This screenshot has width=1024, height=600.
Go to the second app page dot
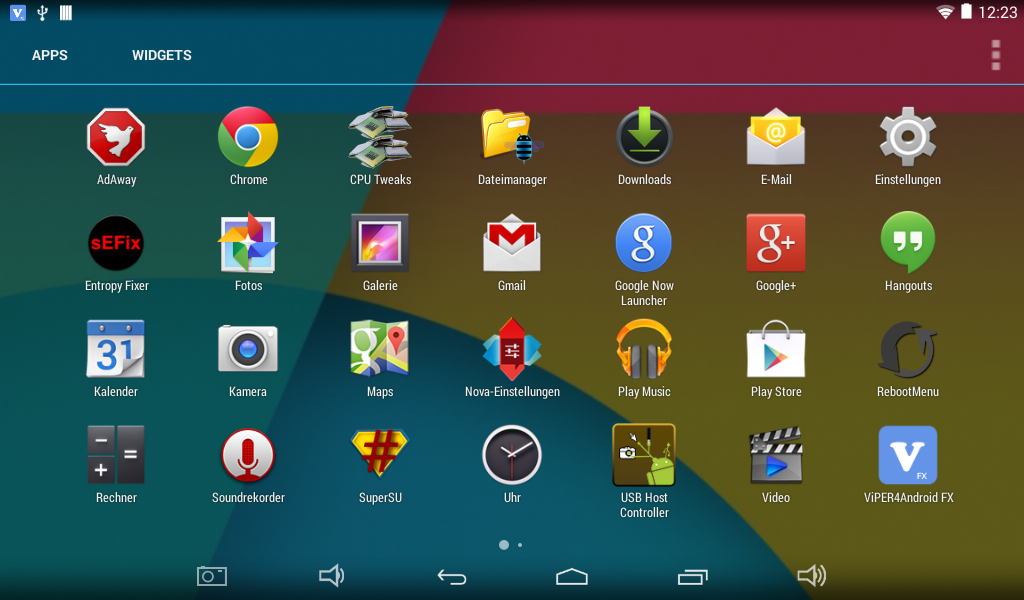coord(520,545)
